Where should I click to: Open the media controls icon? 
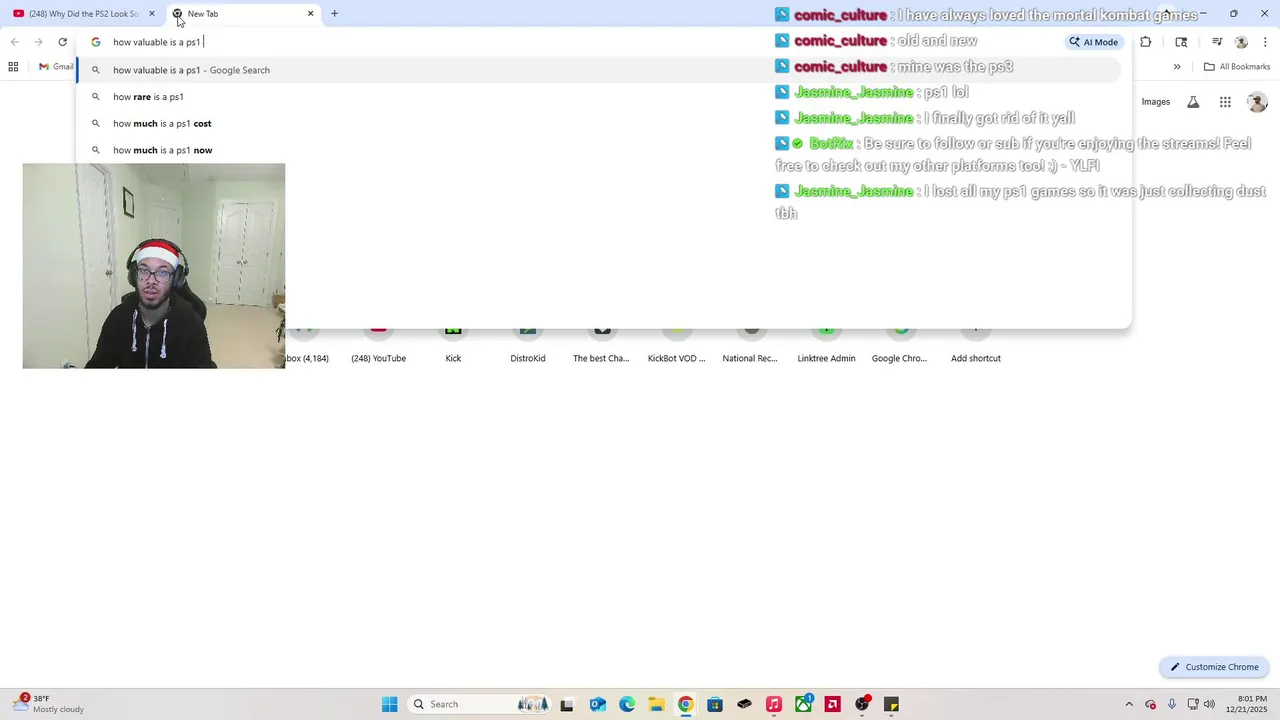click(1217, 42)
